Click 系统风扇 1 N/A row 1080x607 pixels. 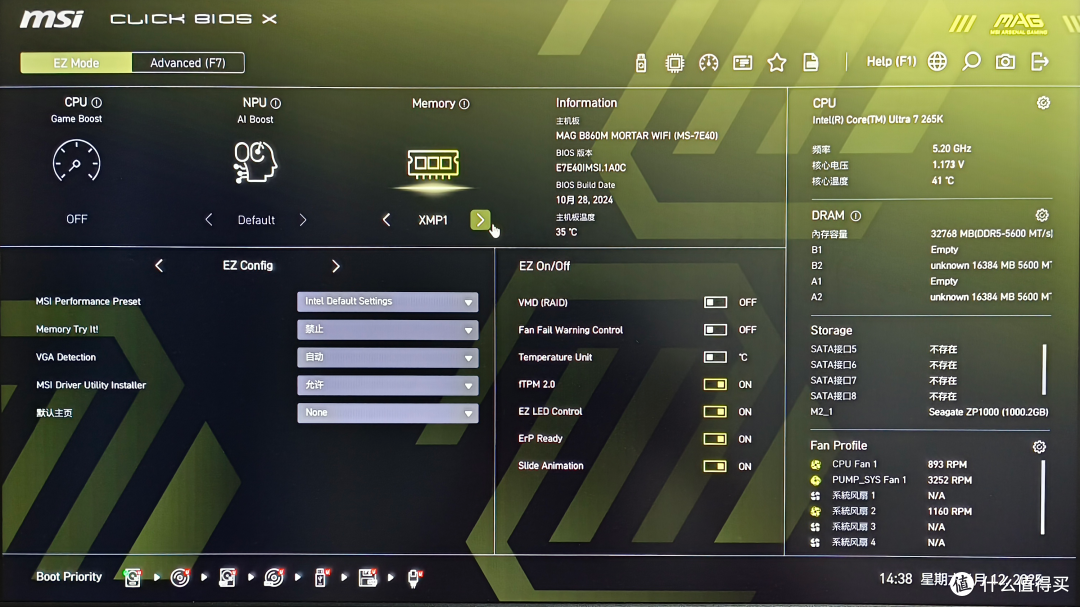[x=879, y=495]
